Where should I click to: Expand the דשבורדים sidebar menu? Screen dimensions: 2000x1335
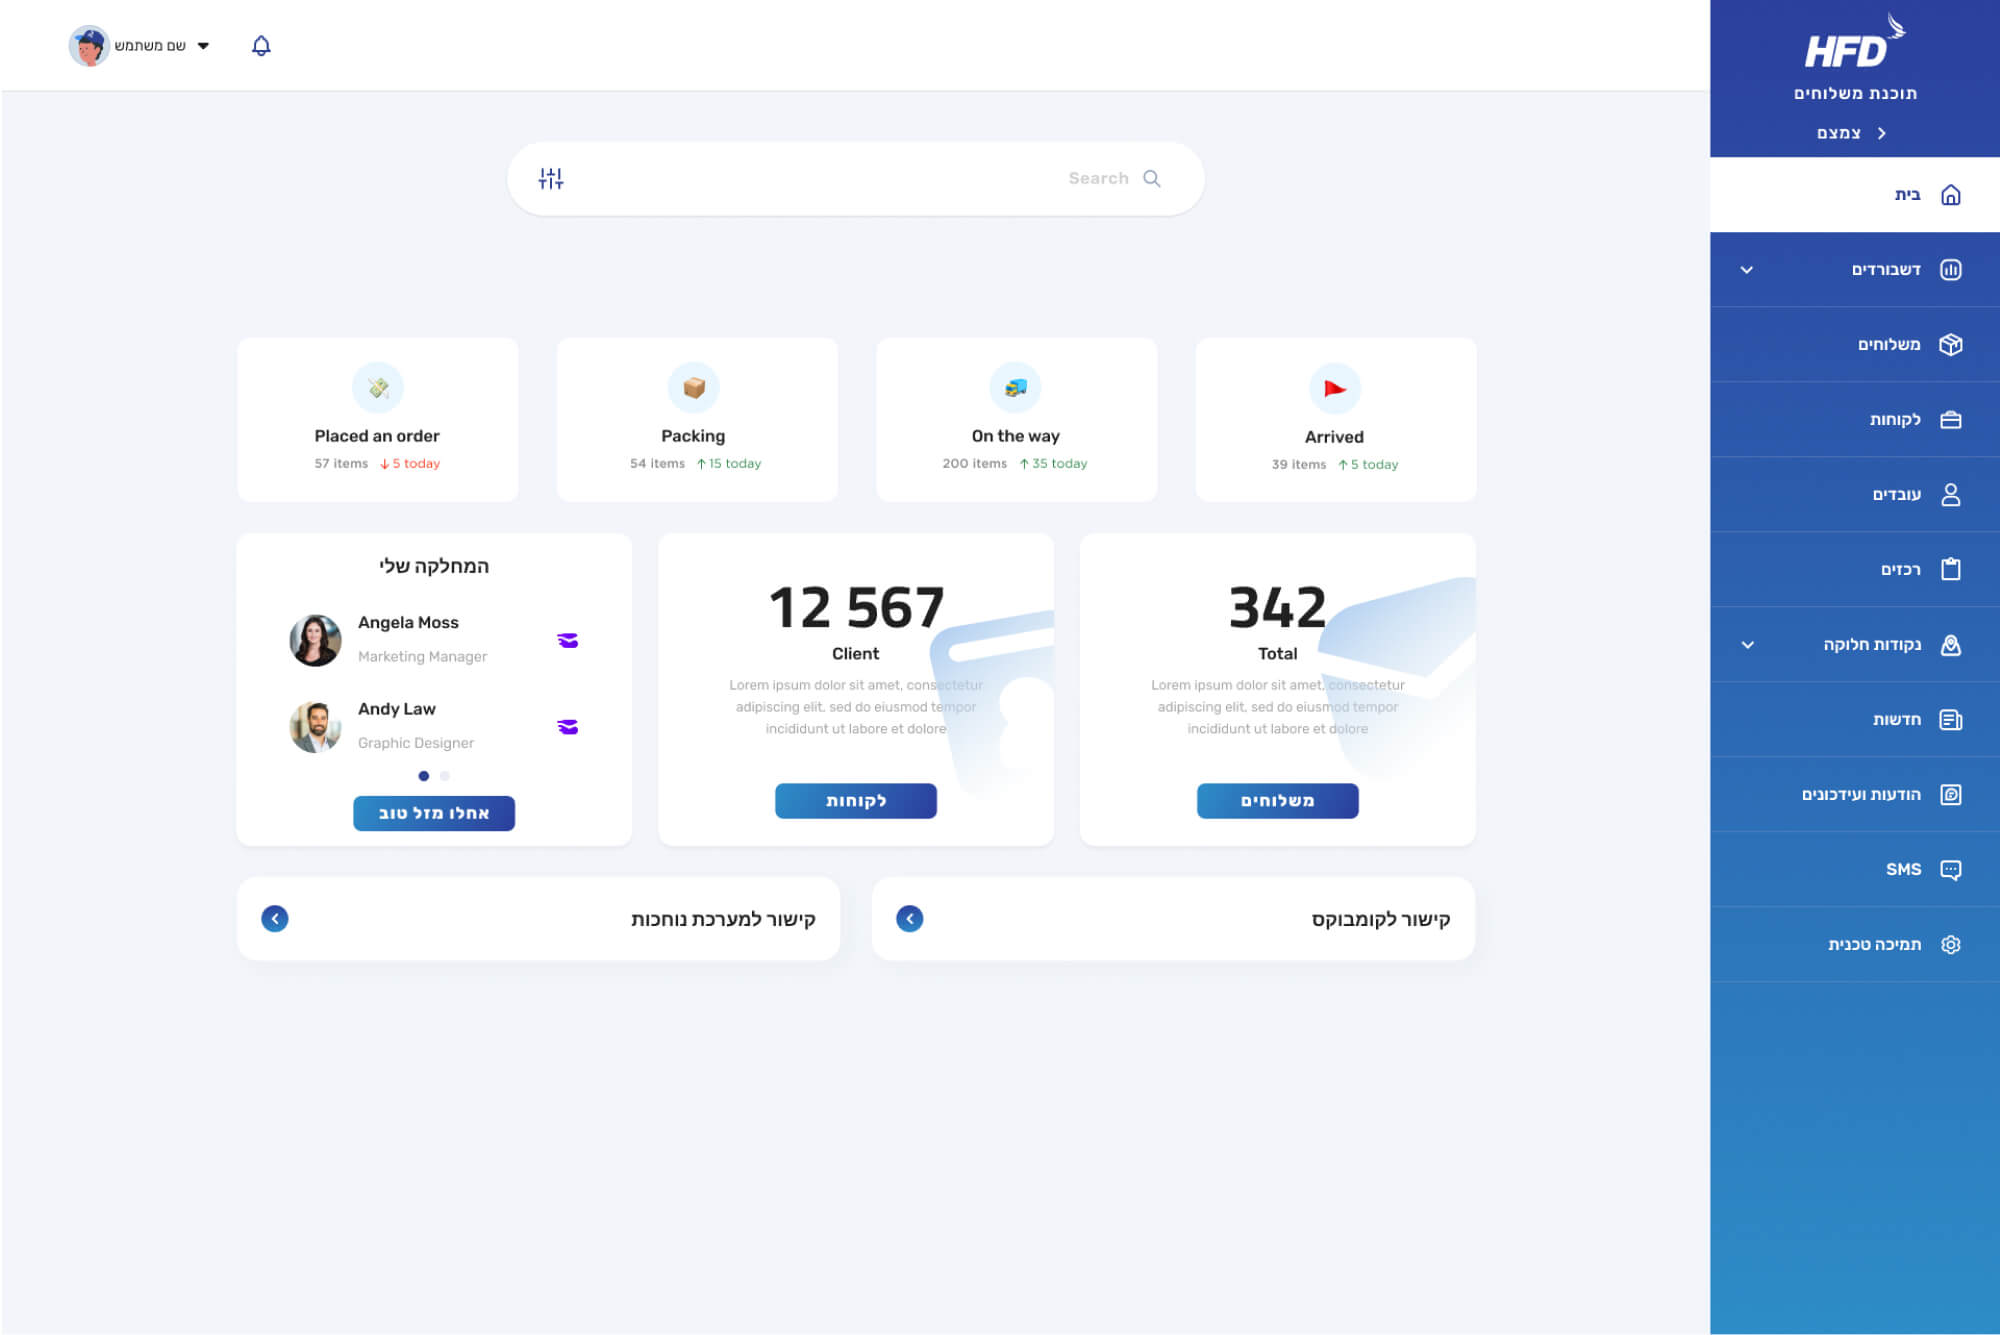tap(1747, 270)
